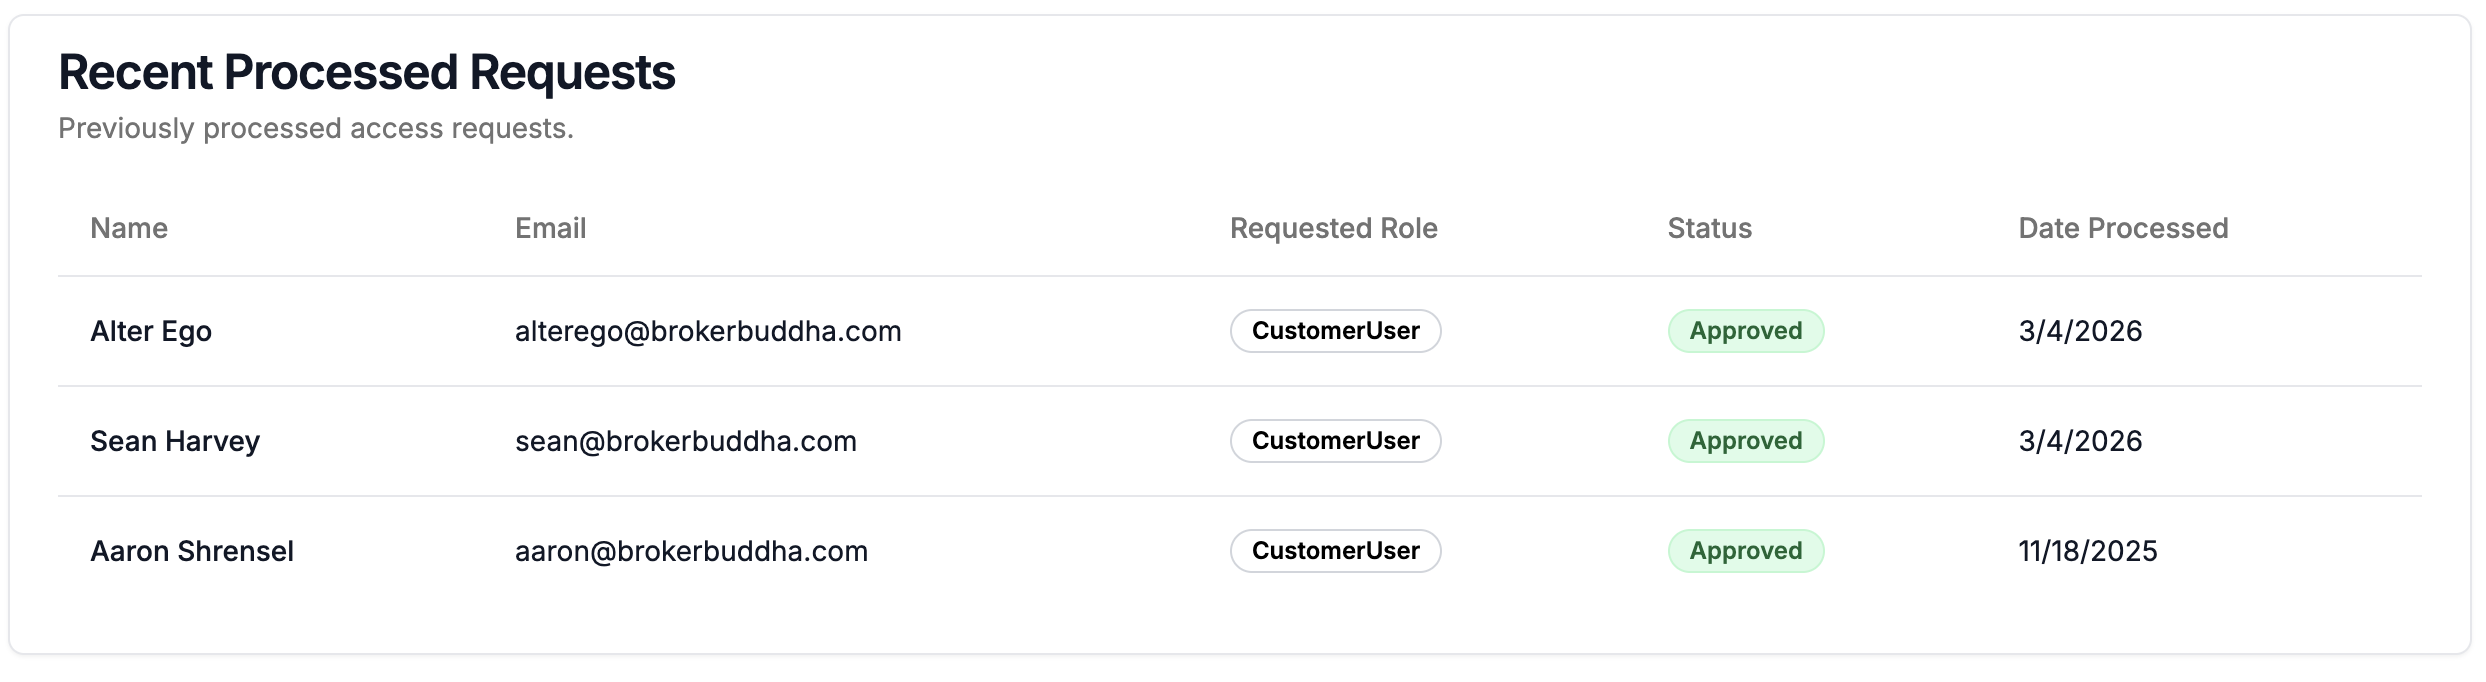Click Approved status badge for Aaron Shrensel
This screenshot has width=2486, height=682.
pyautogui.click(x=1746, y=551)
